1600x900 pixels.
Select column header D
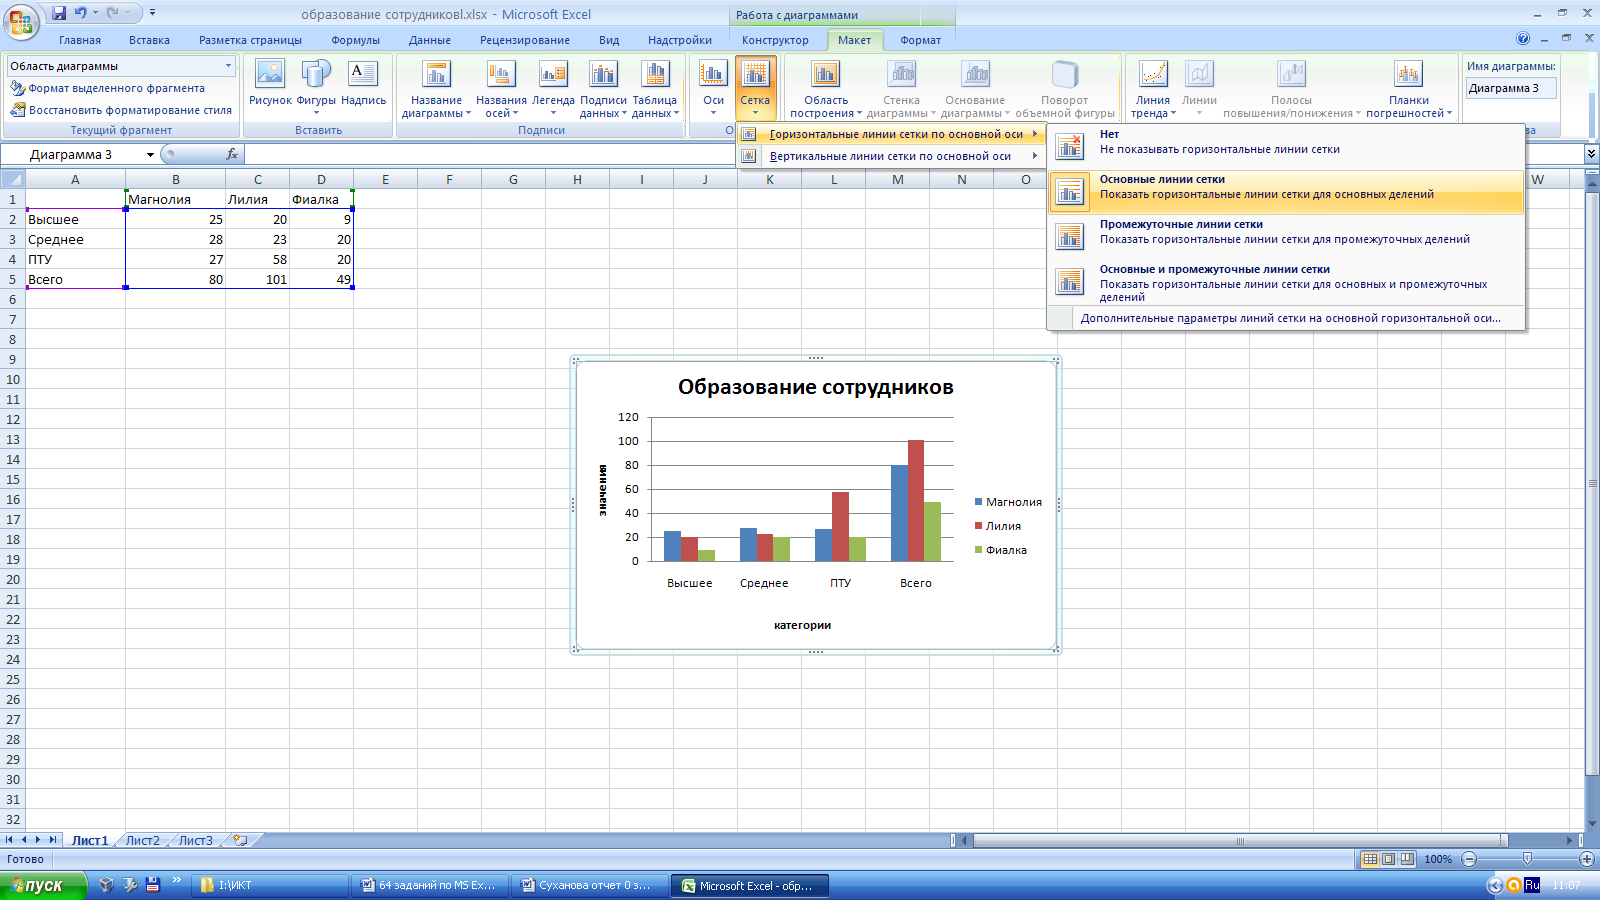(x=321, y=179)
